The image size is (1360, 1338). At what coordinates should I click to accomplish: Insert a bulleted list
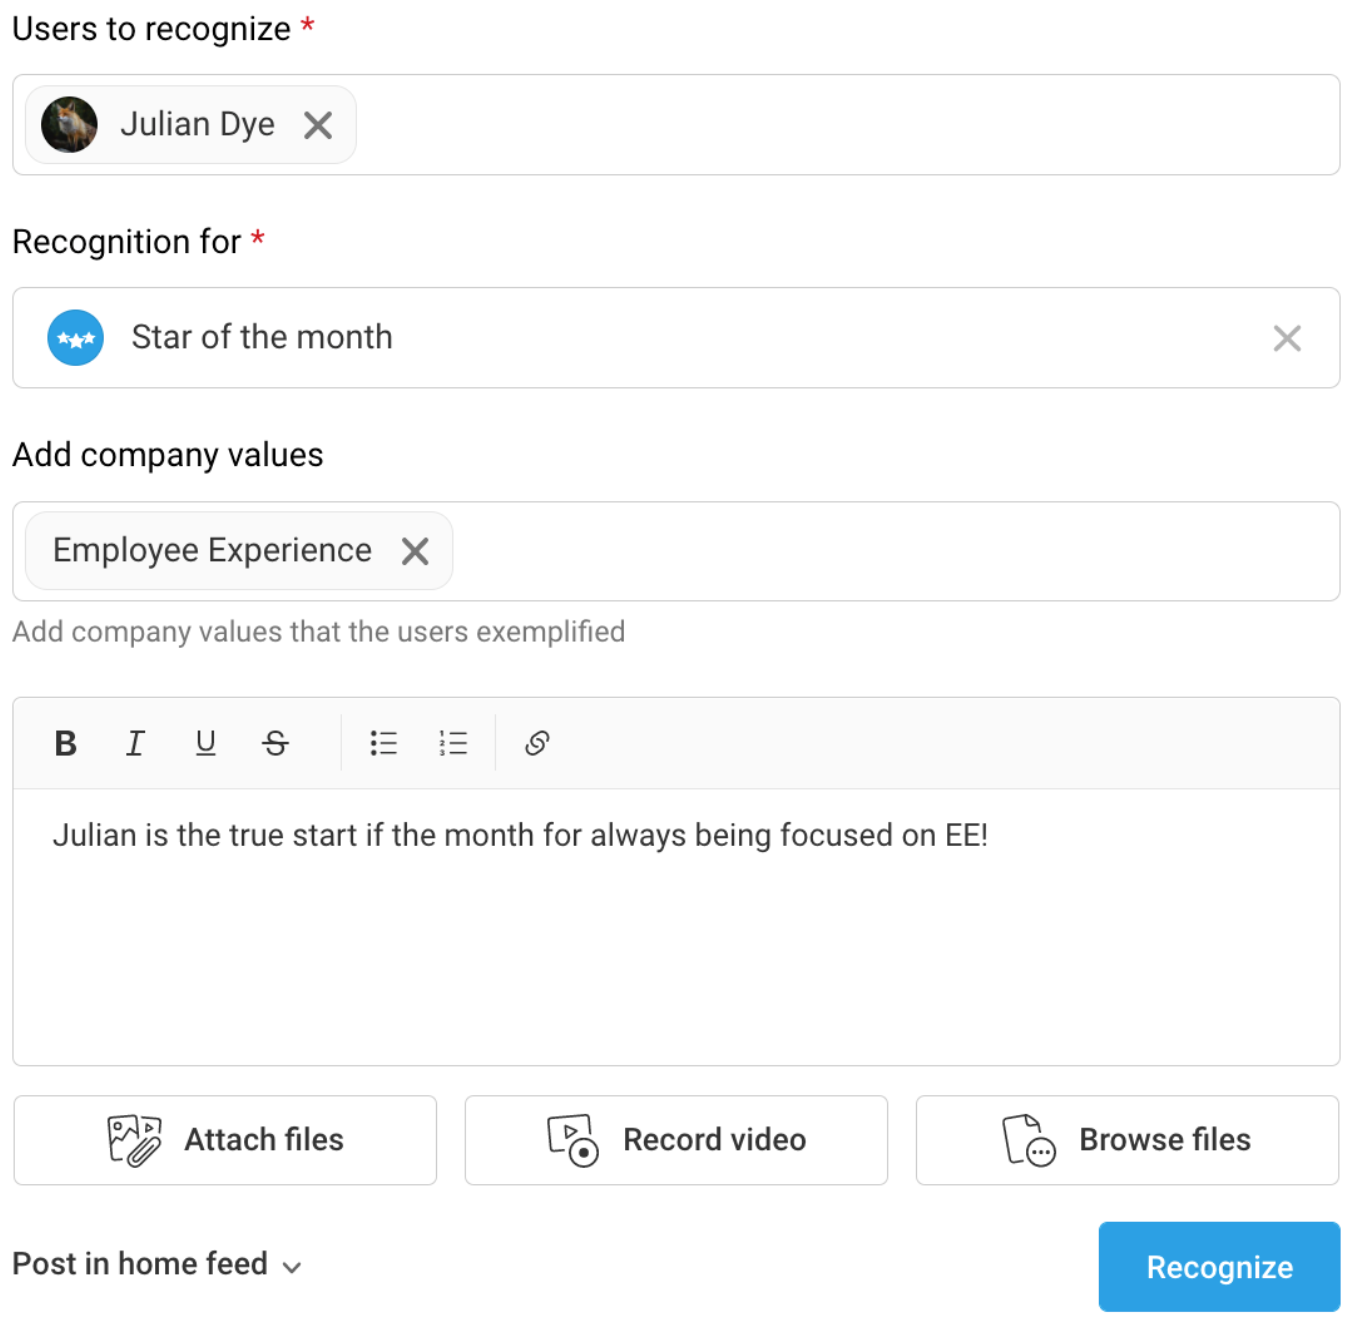[x=383, y=743]
